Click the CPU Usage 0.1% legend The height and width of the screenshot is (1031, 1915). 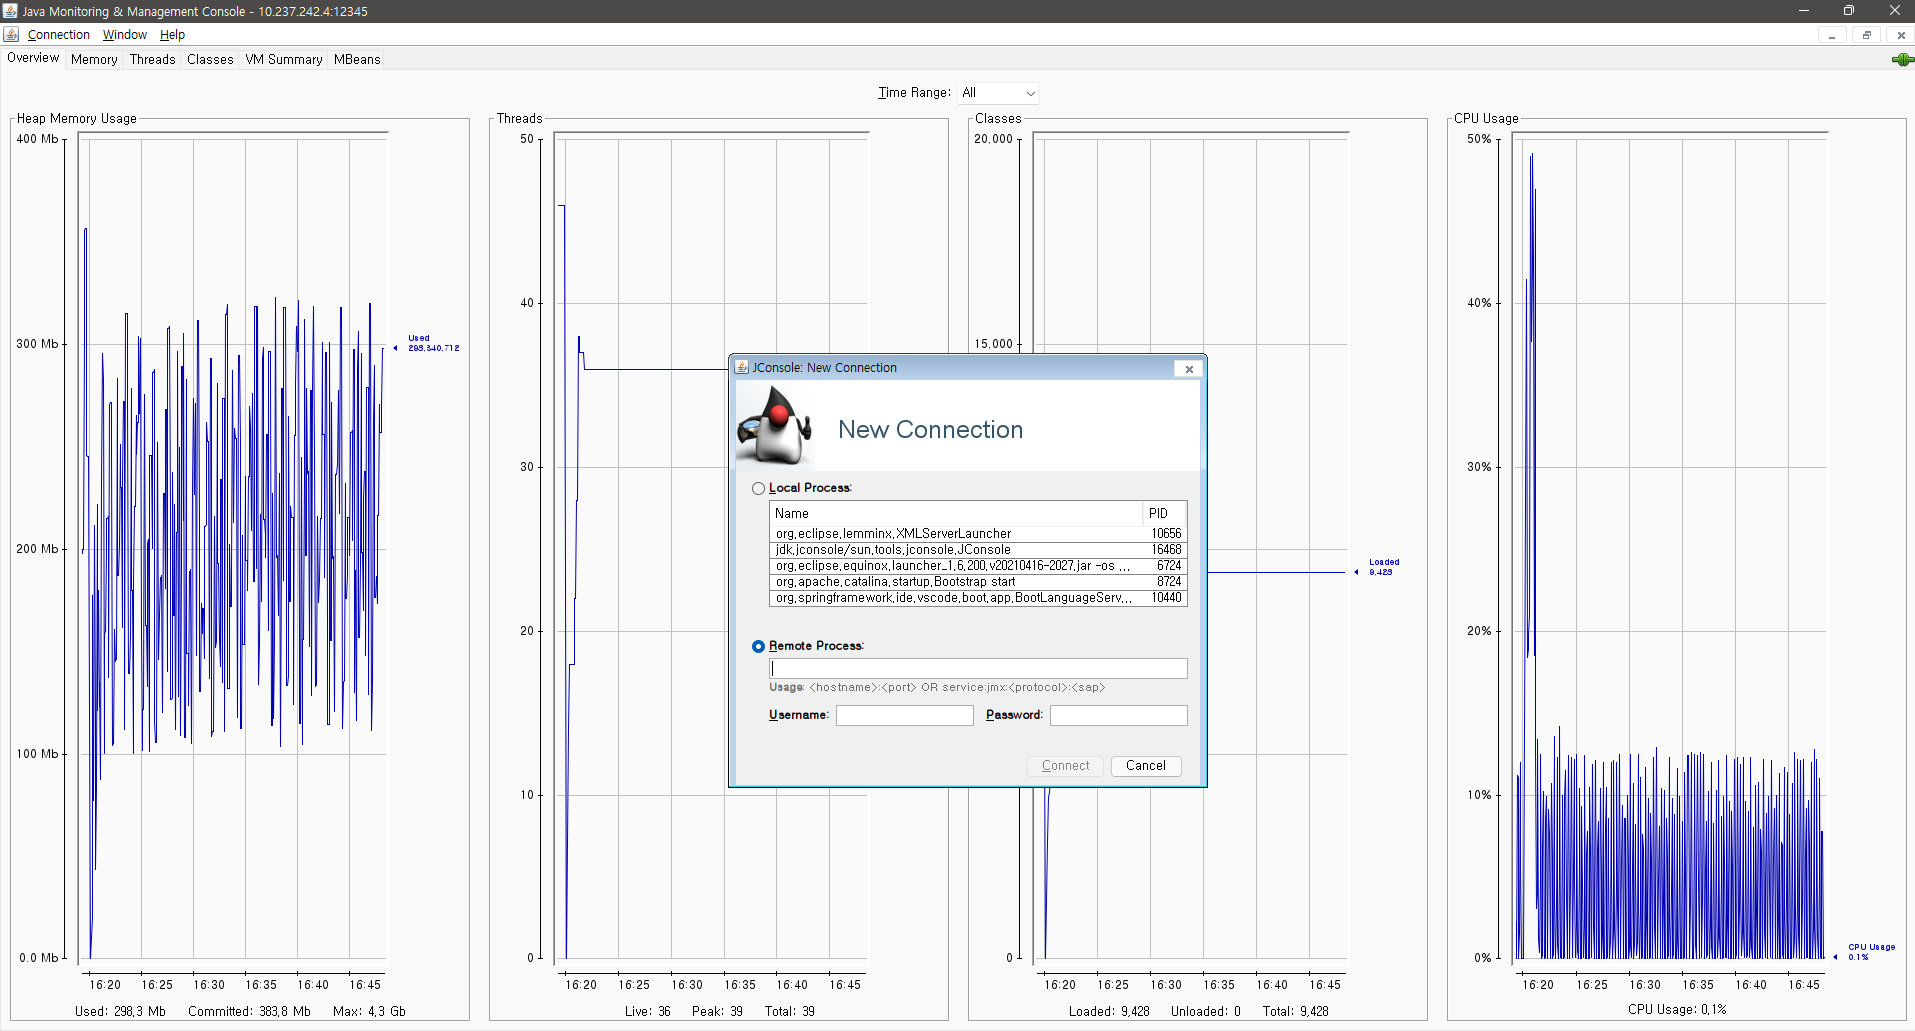click(x=1871, y=952)
